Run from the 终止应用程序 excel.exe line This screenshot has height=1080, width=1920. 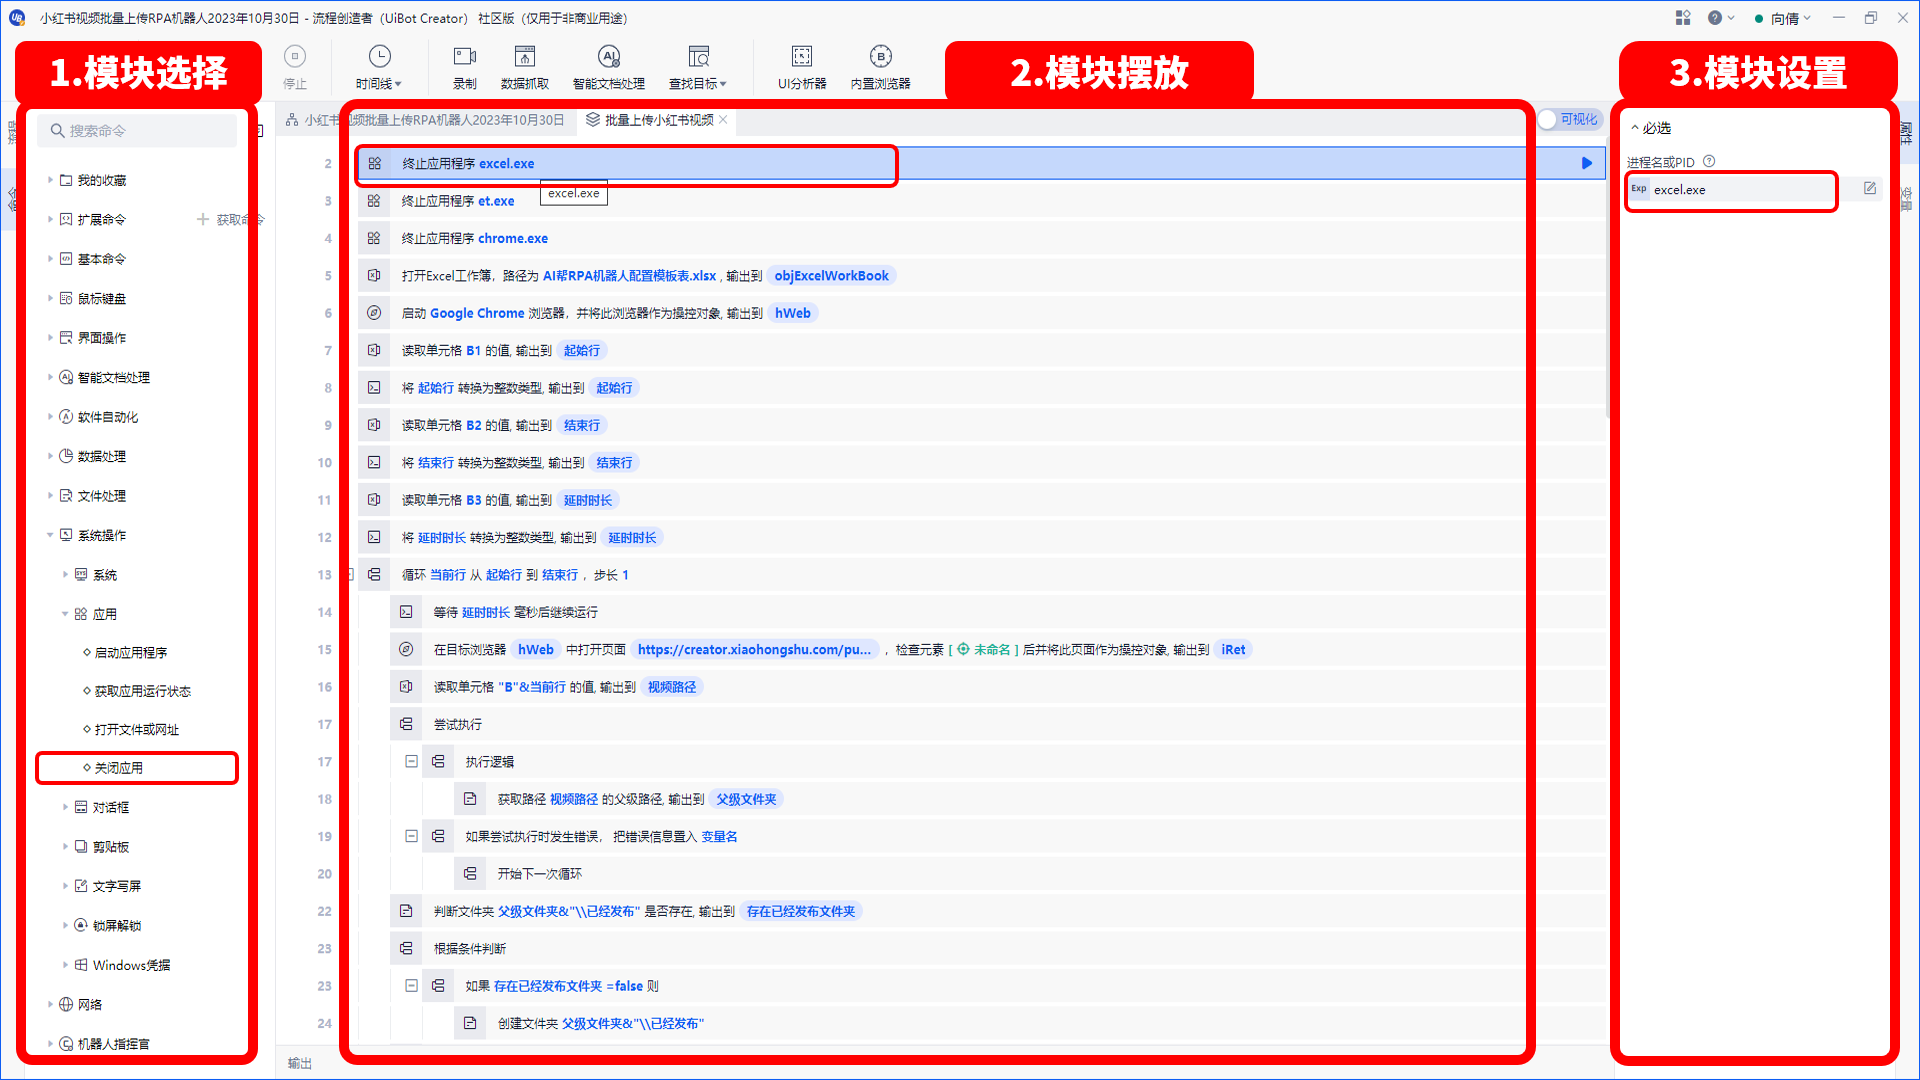coord(1586,163)
